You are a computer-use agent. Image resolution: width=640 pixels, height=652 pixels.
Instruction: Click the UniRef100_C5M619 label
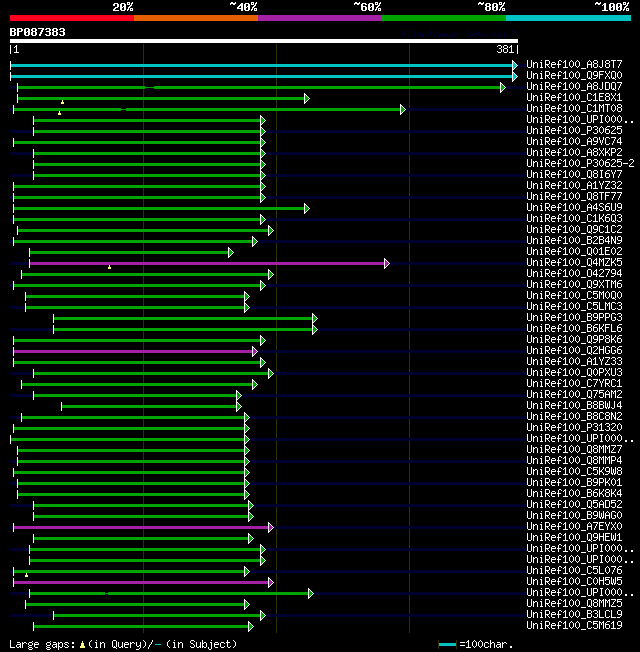coord(574,625)
